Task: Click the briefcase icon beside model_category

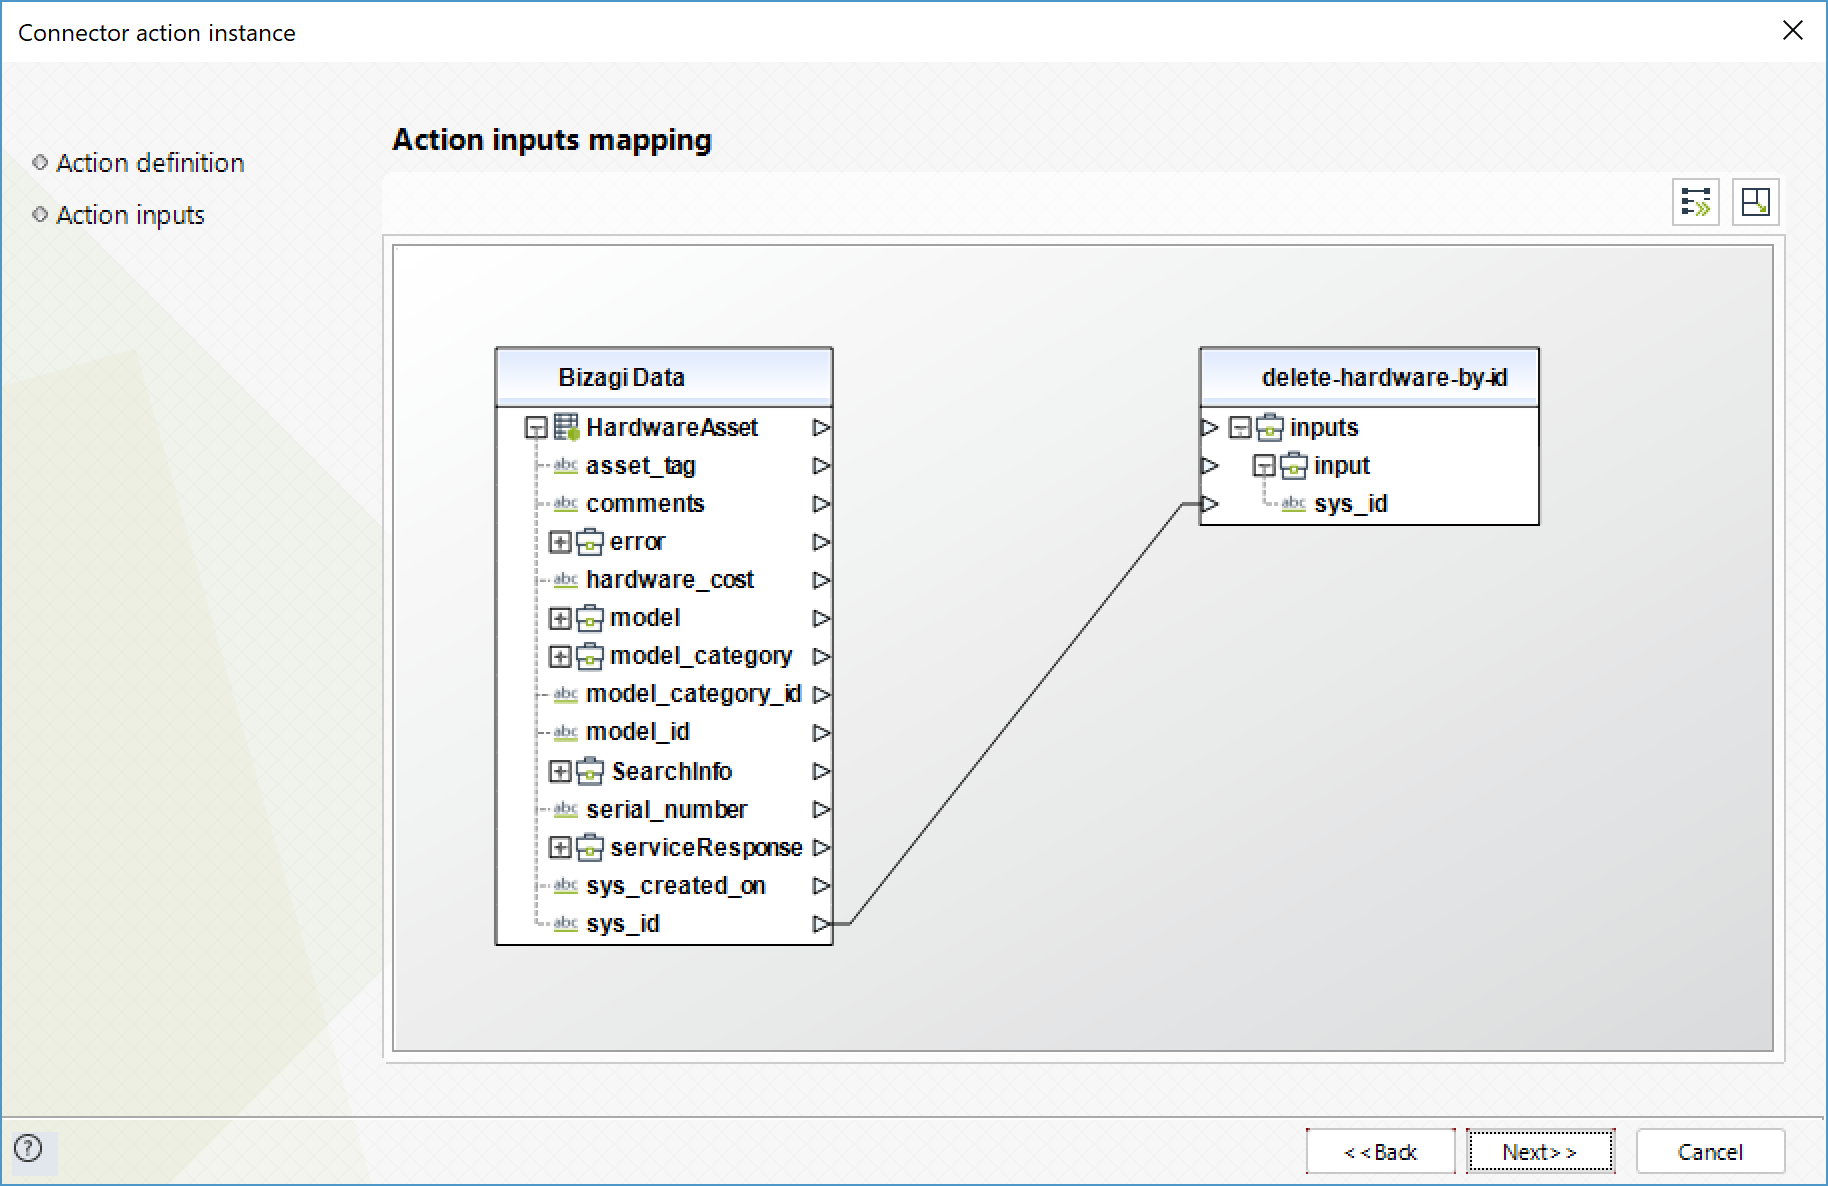Action: click(590, 656)
